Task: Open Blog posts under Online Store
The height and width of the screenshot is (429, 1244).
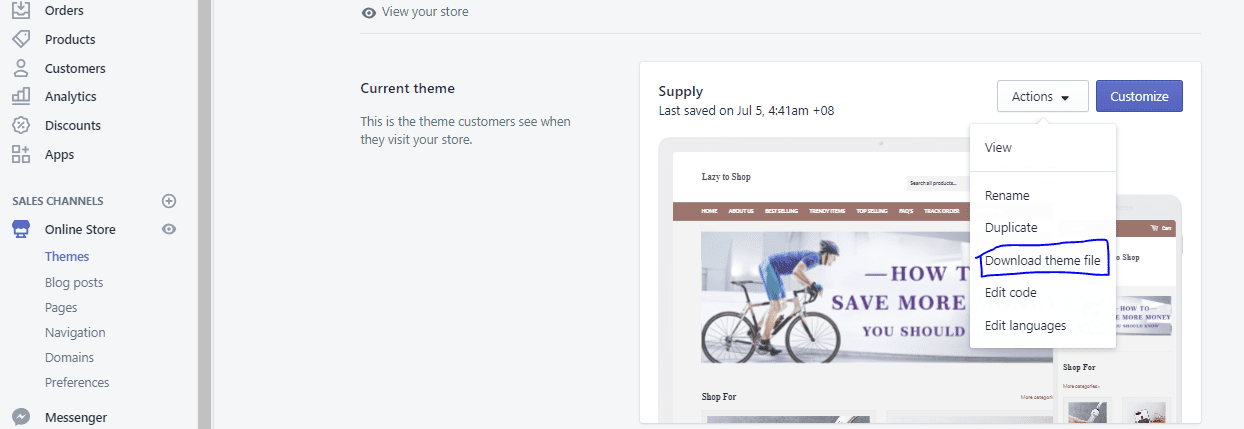Action: click(x=74, y=283)
